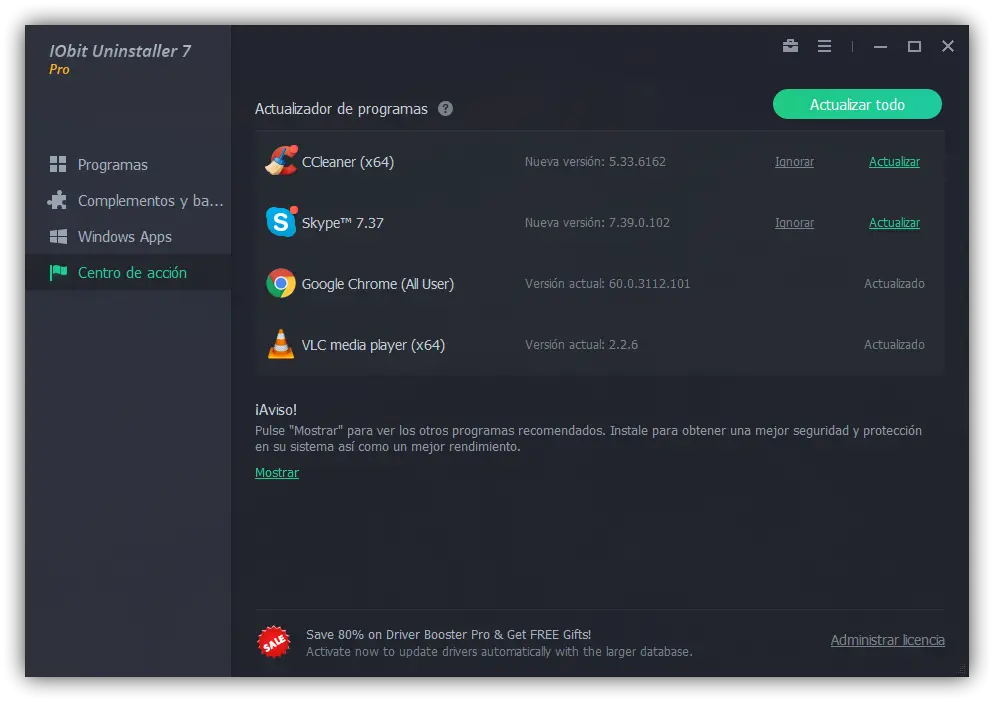Screen dimensions: 994x702
Task: Open the toolbox briefcase icon
Action: tap(790, 46)
